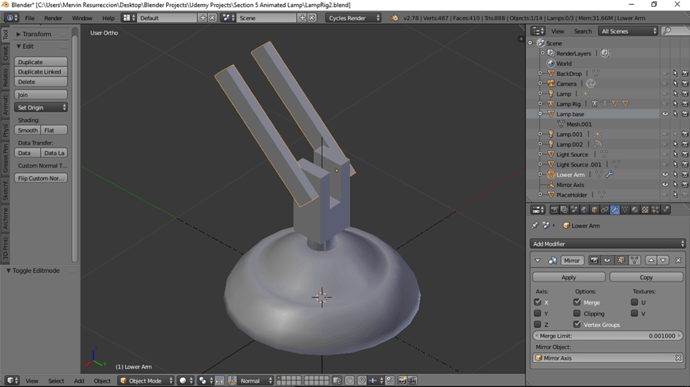Select Light Source in outliner

[x=572, y=155]
